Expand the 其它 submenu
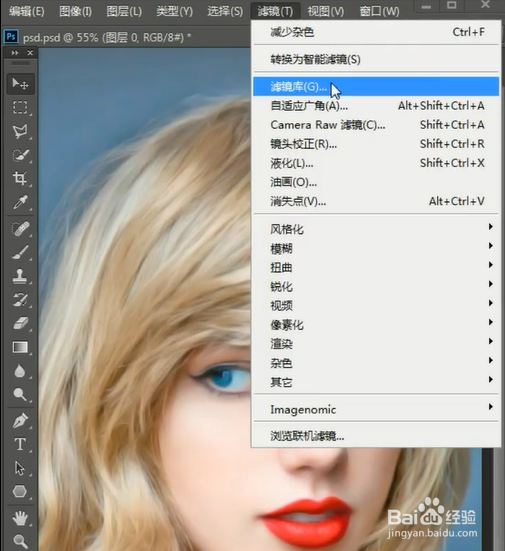This screenshot has height=551, width=505. (376, 382)
